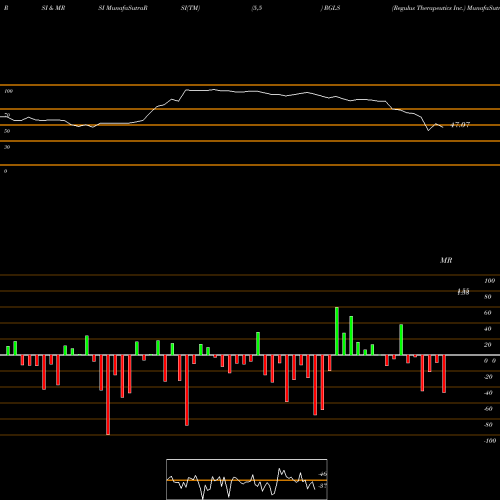The width and height of the screenshot is (500, 500).
Task: Click the 'SI MunafaSutraR' header text
Action: 123,8
